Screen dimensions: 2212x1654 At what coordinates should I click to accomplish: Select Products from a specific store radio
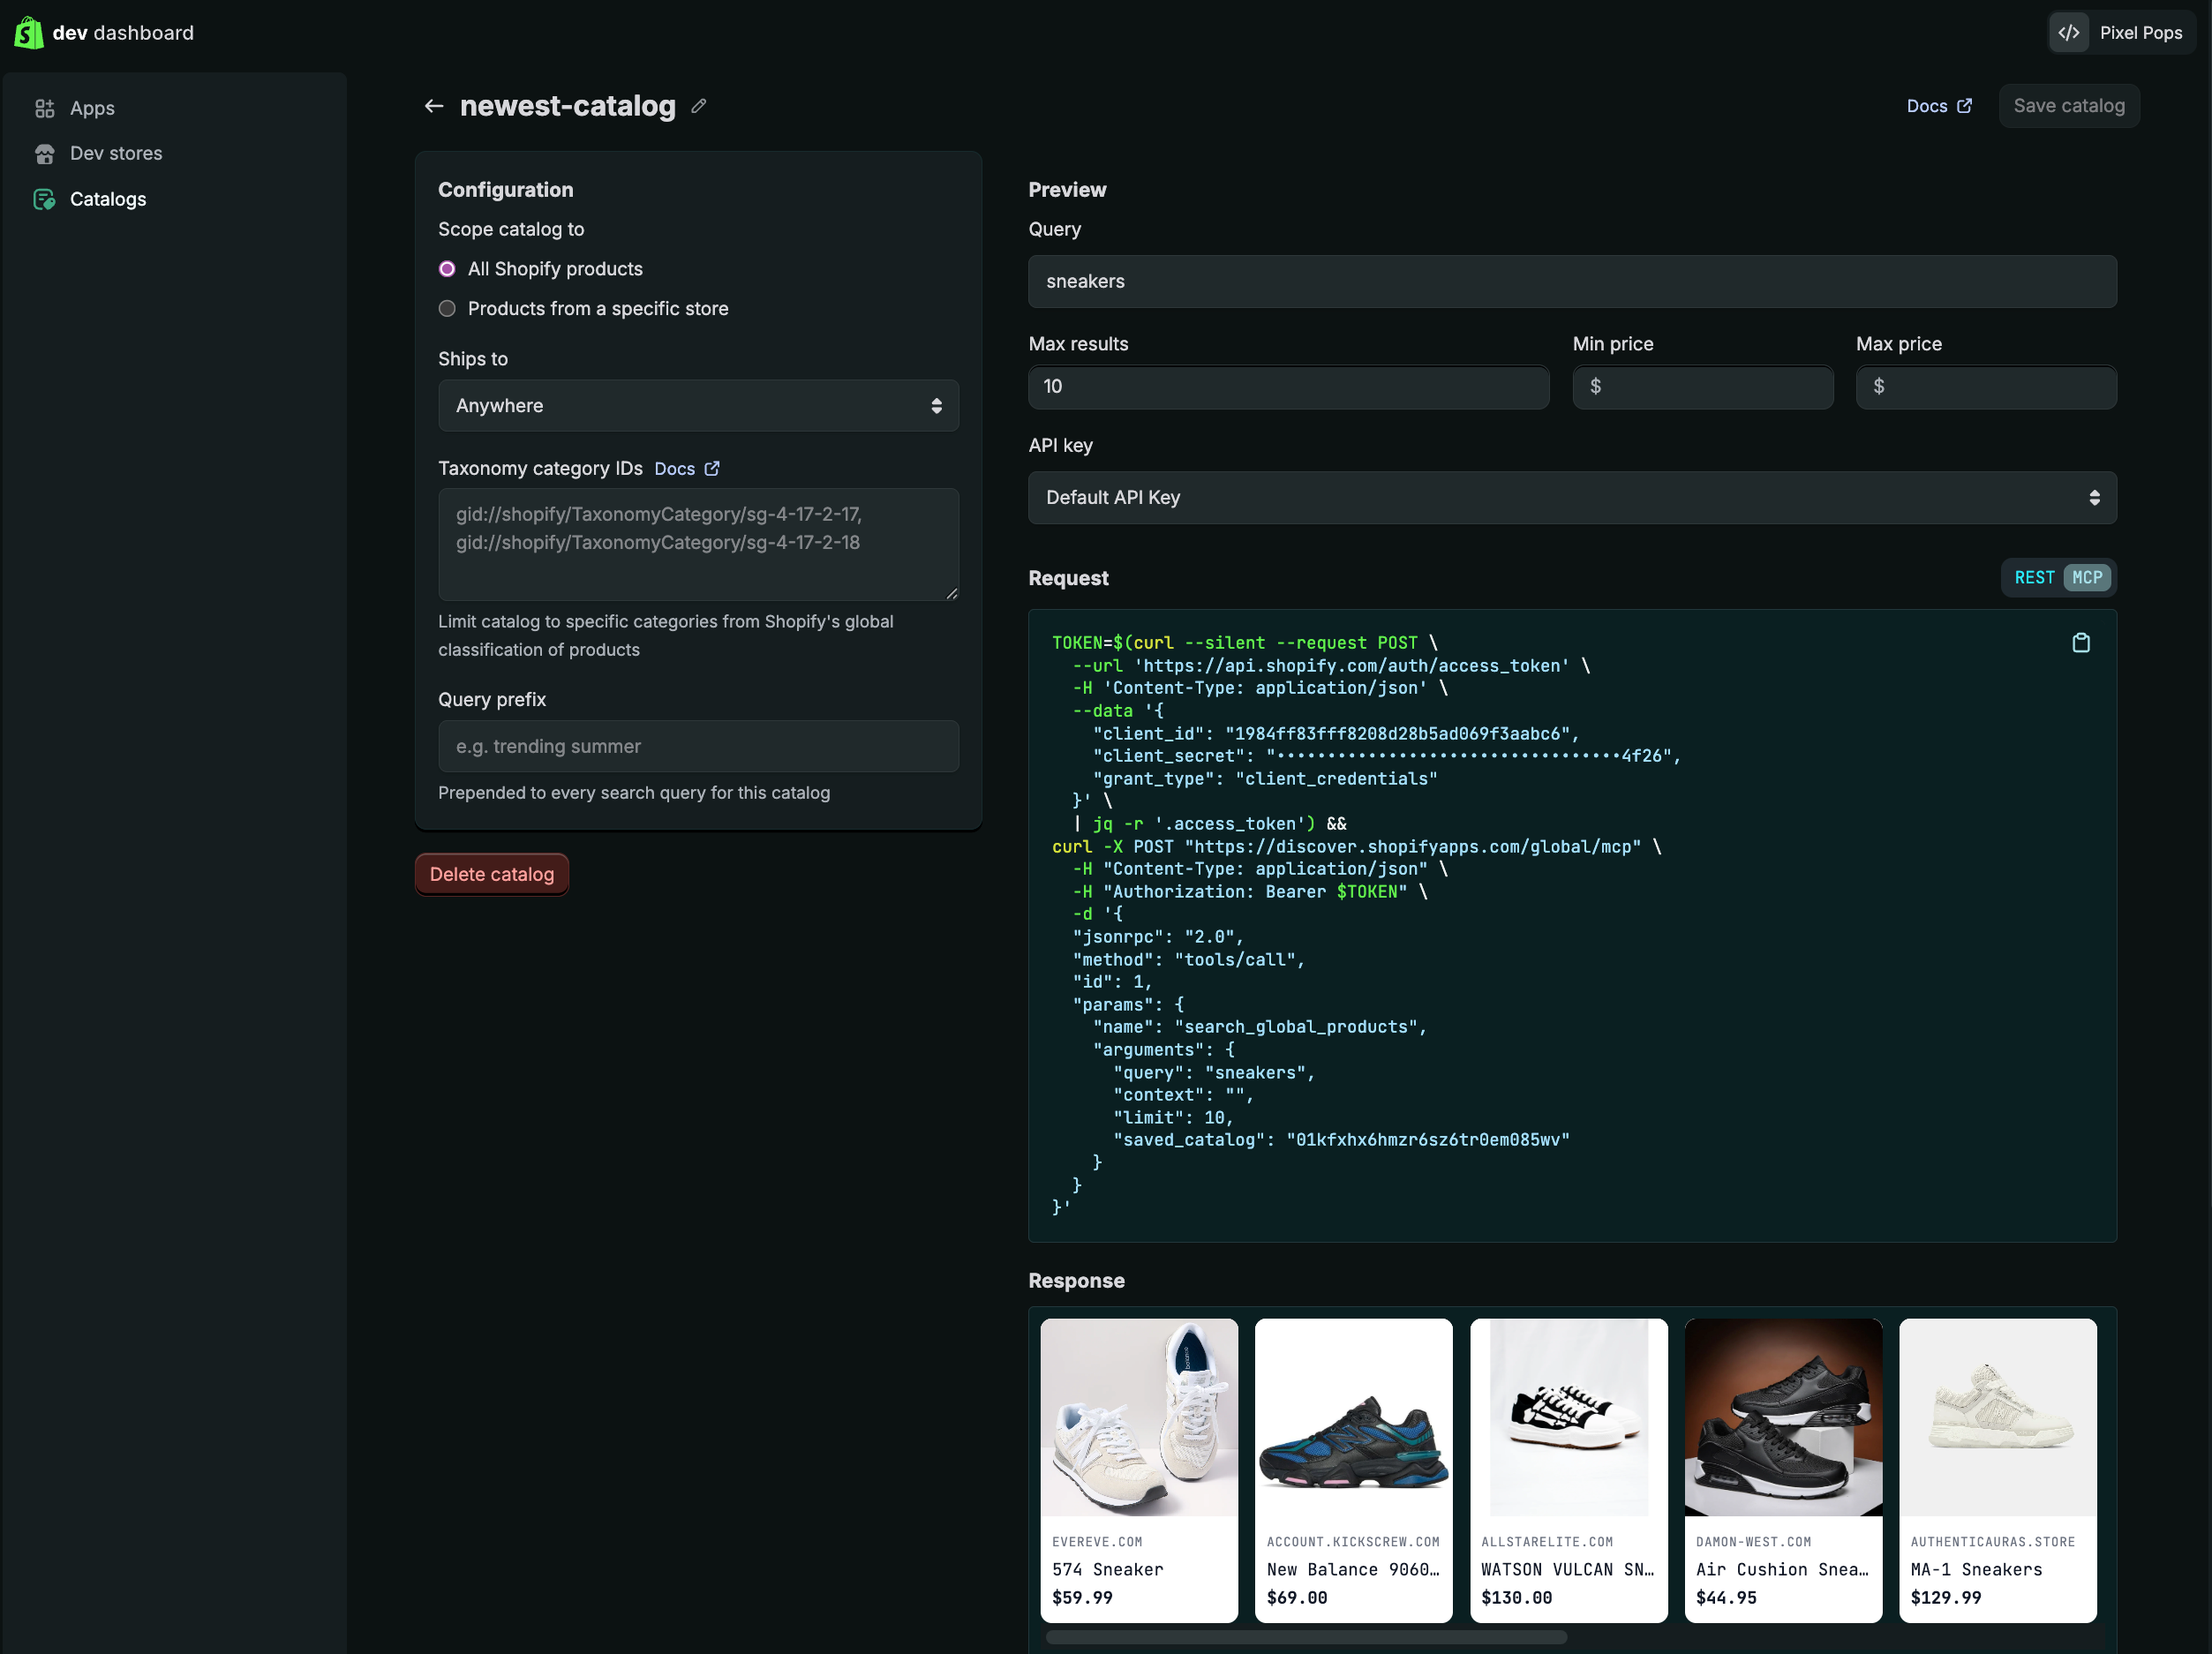[447, 309]
